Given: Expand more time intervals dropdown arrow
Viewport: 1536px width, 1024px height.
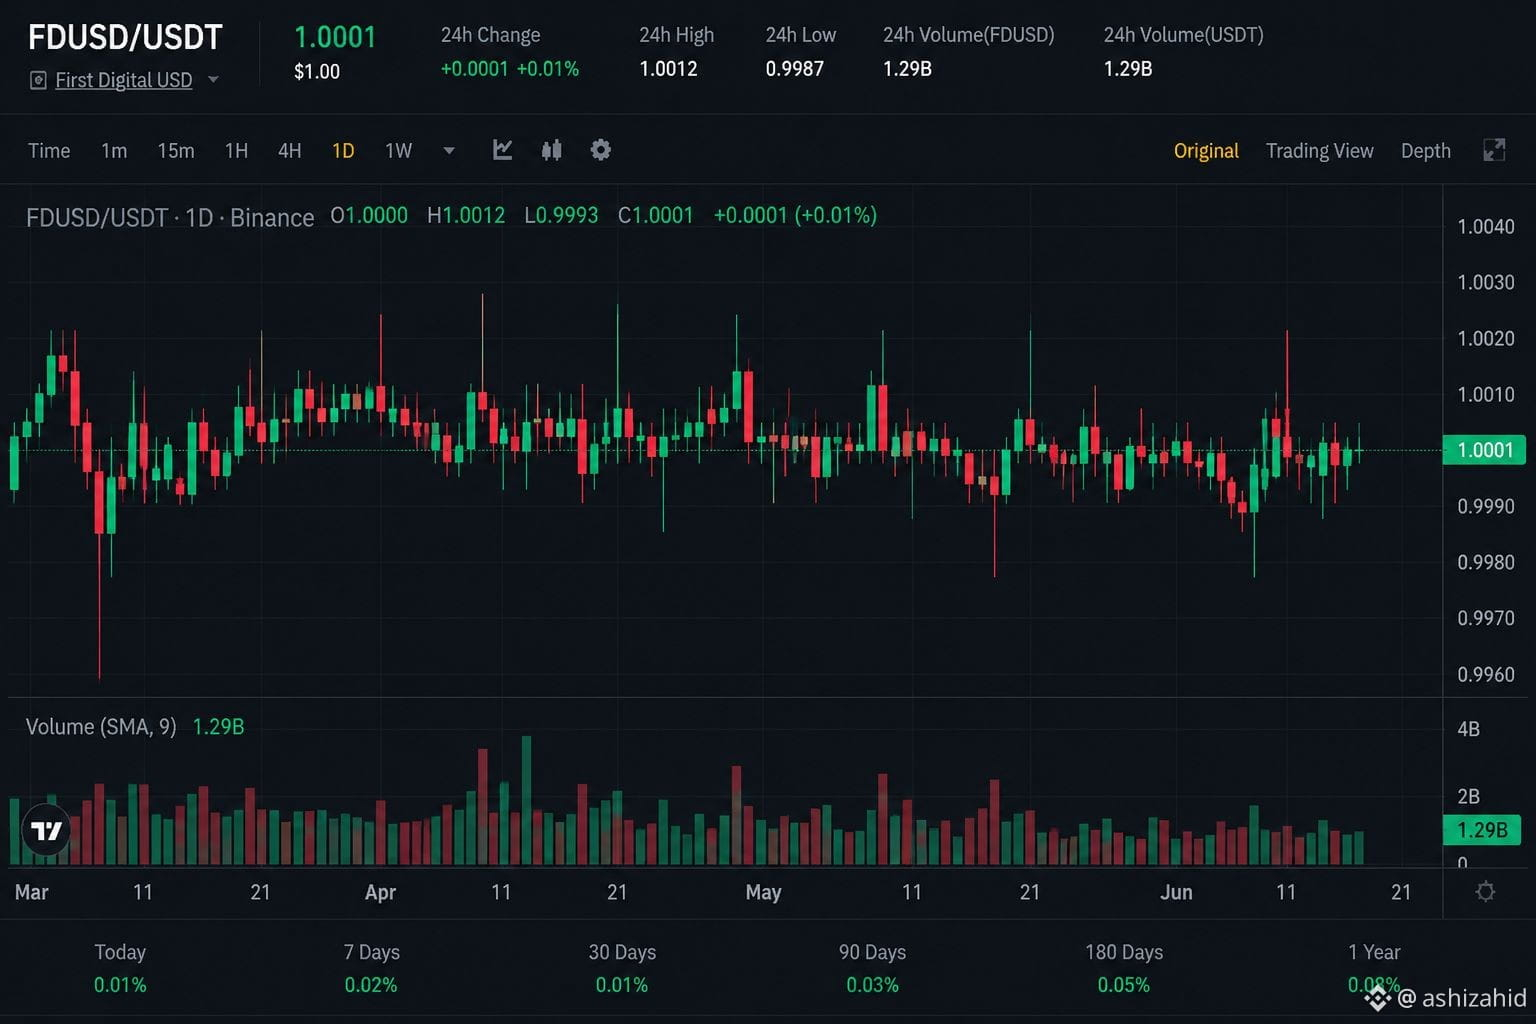Looking at the screenshot, I should [x=449, y=151].
